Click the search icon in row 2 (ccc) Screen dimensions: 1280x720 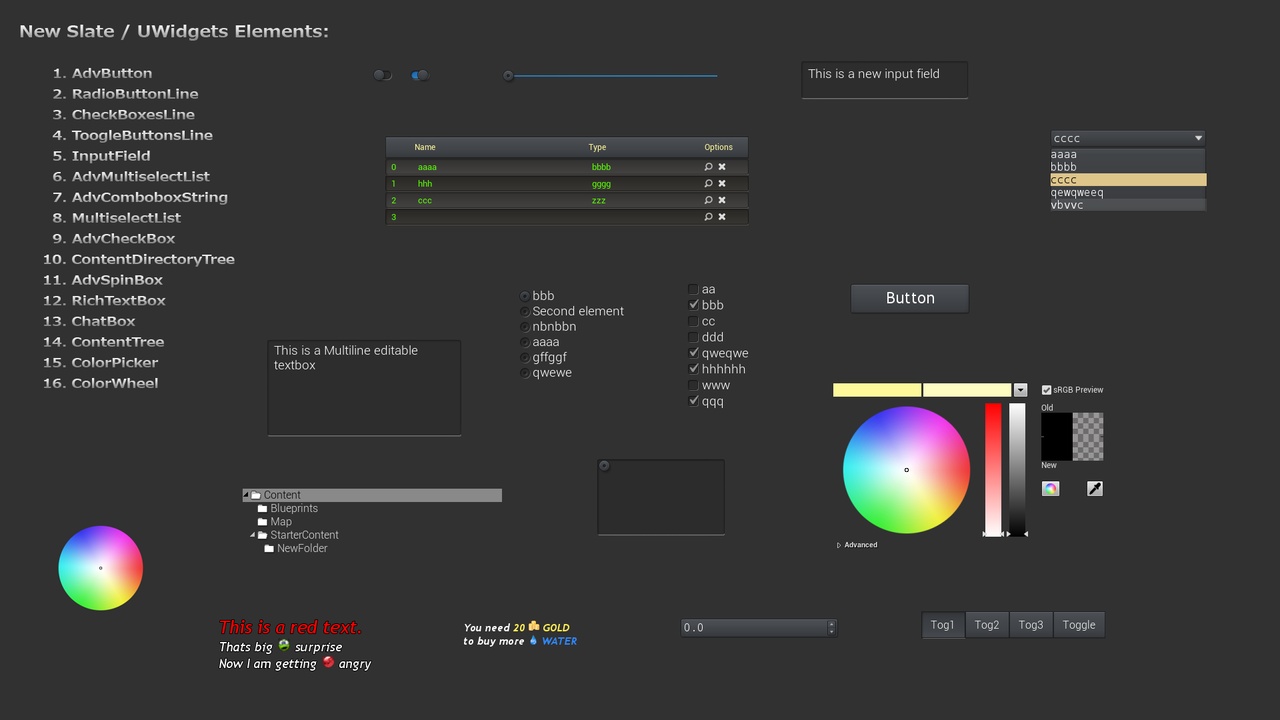coord(708,200)
